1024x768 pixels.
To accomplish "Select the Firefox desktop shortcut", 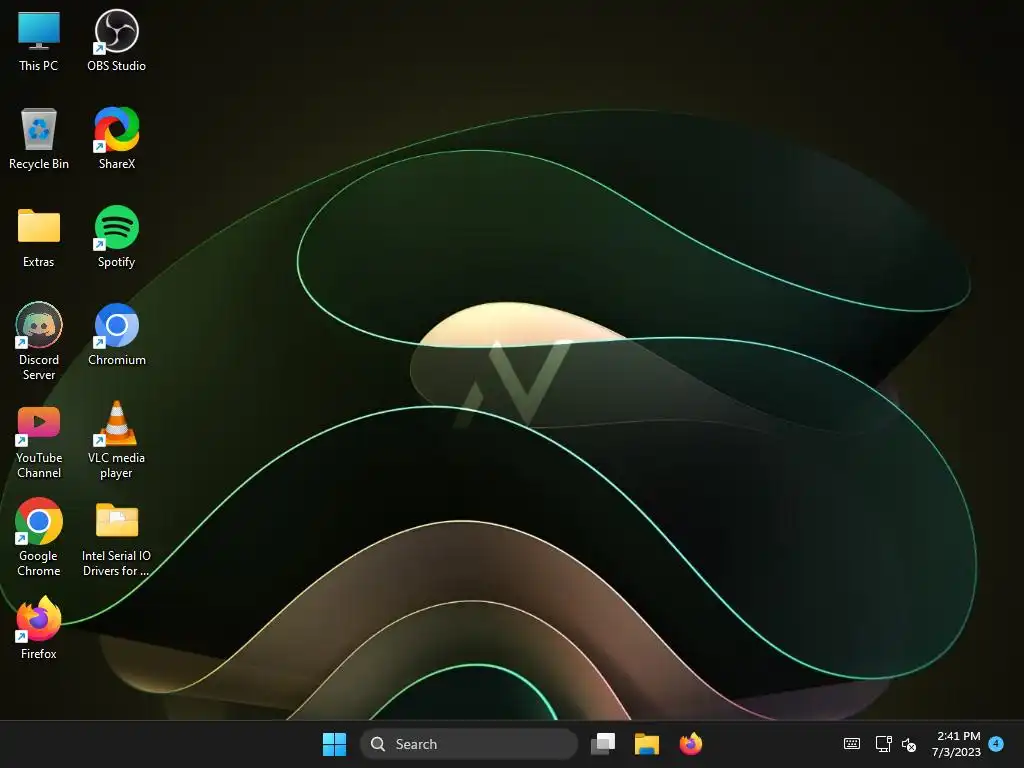I will coord(39,628).
